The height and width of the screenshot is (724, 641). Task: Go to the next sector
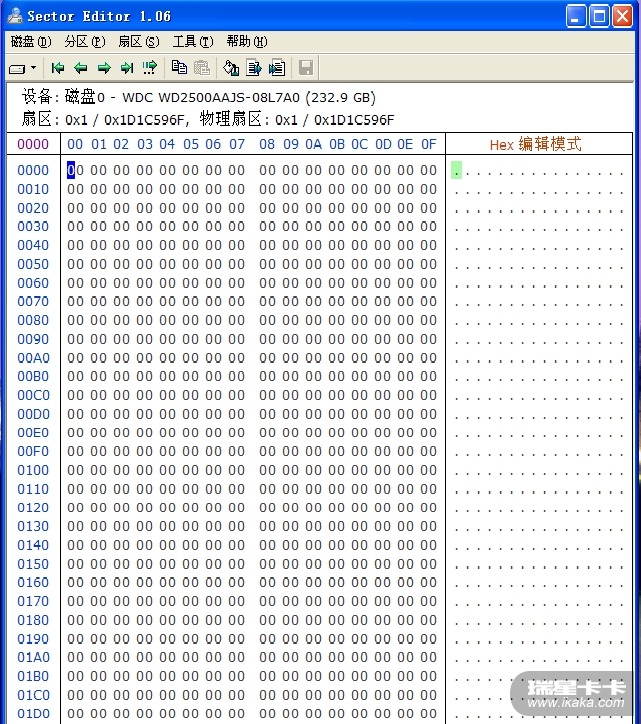coord(104,68)
